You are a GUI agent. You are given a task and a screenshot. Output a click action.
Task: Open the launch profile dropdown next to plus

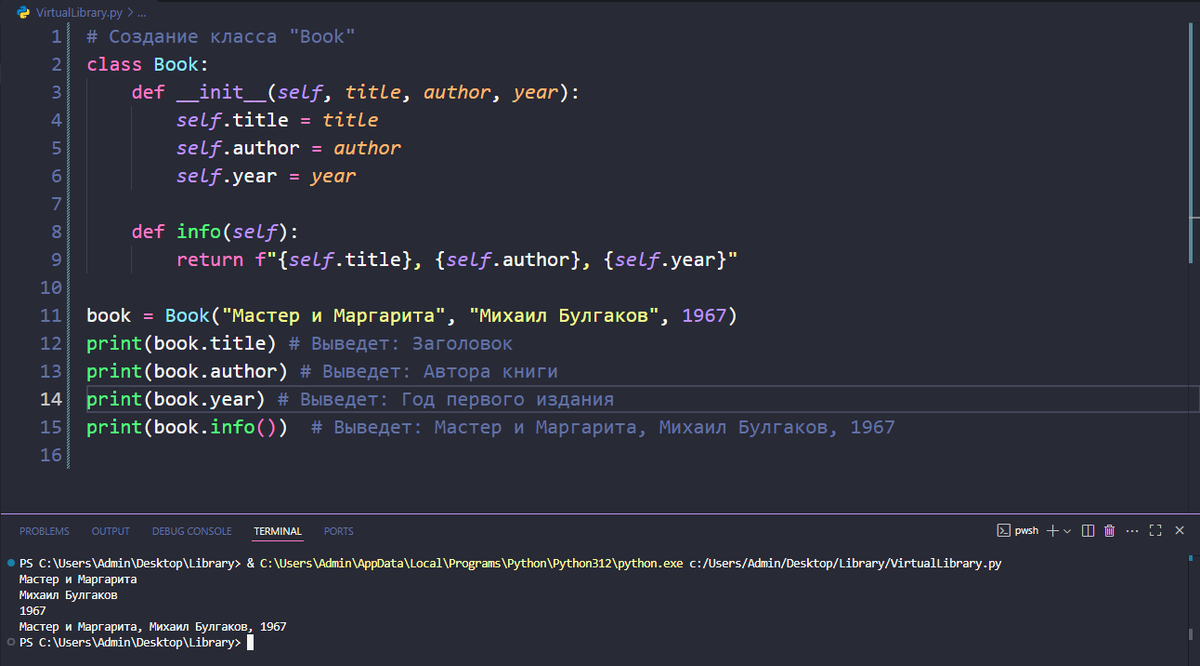(1067, 531)
